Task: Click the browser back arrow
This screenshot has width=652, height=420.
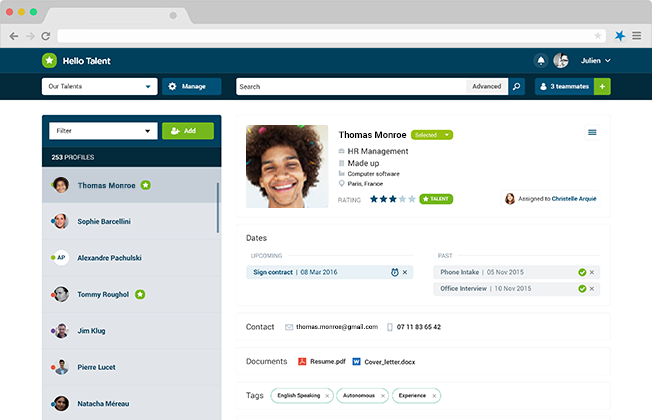Action: (x=14, y=36)
